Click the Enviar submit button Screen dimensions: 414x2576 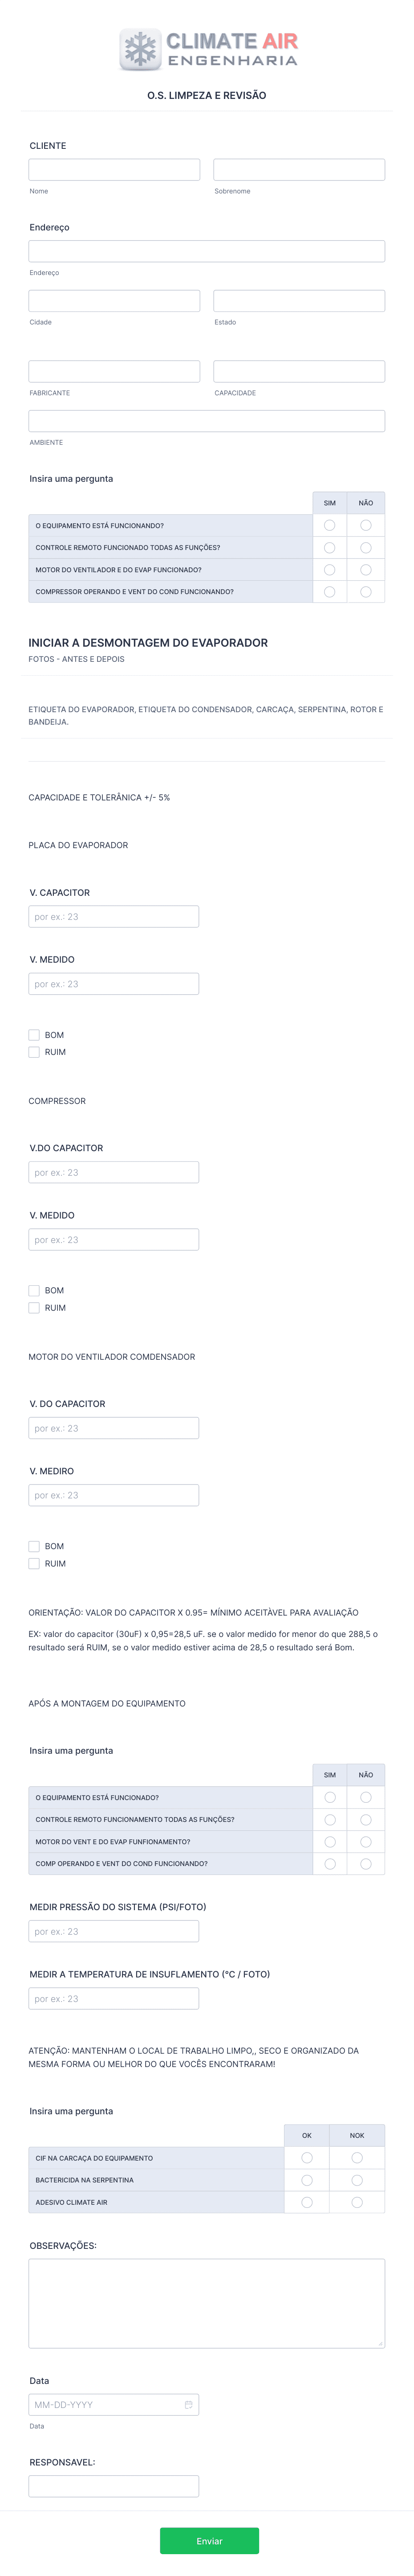pos(209,2541)
